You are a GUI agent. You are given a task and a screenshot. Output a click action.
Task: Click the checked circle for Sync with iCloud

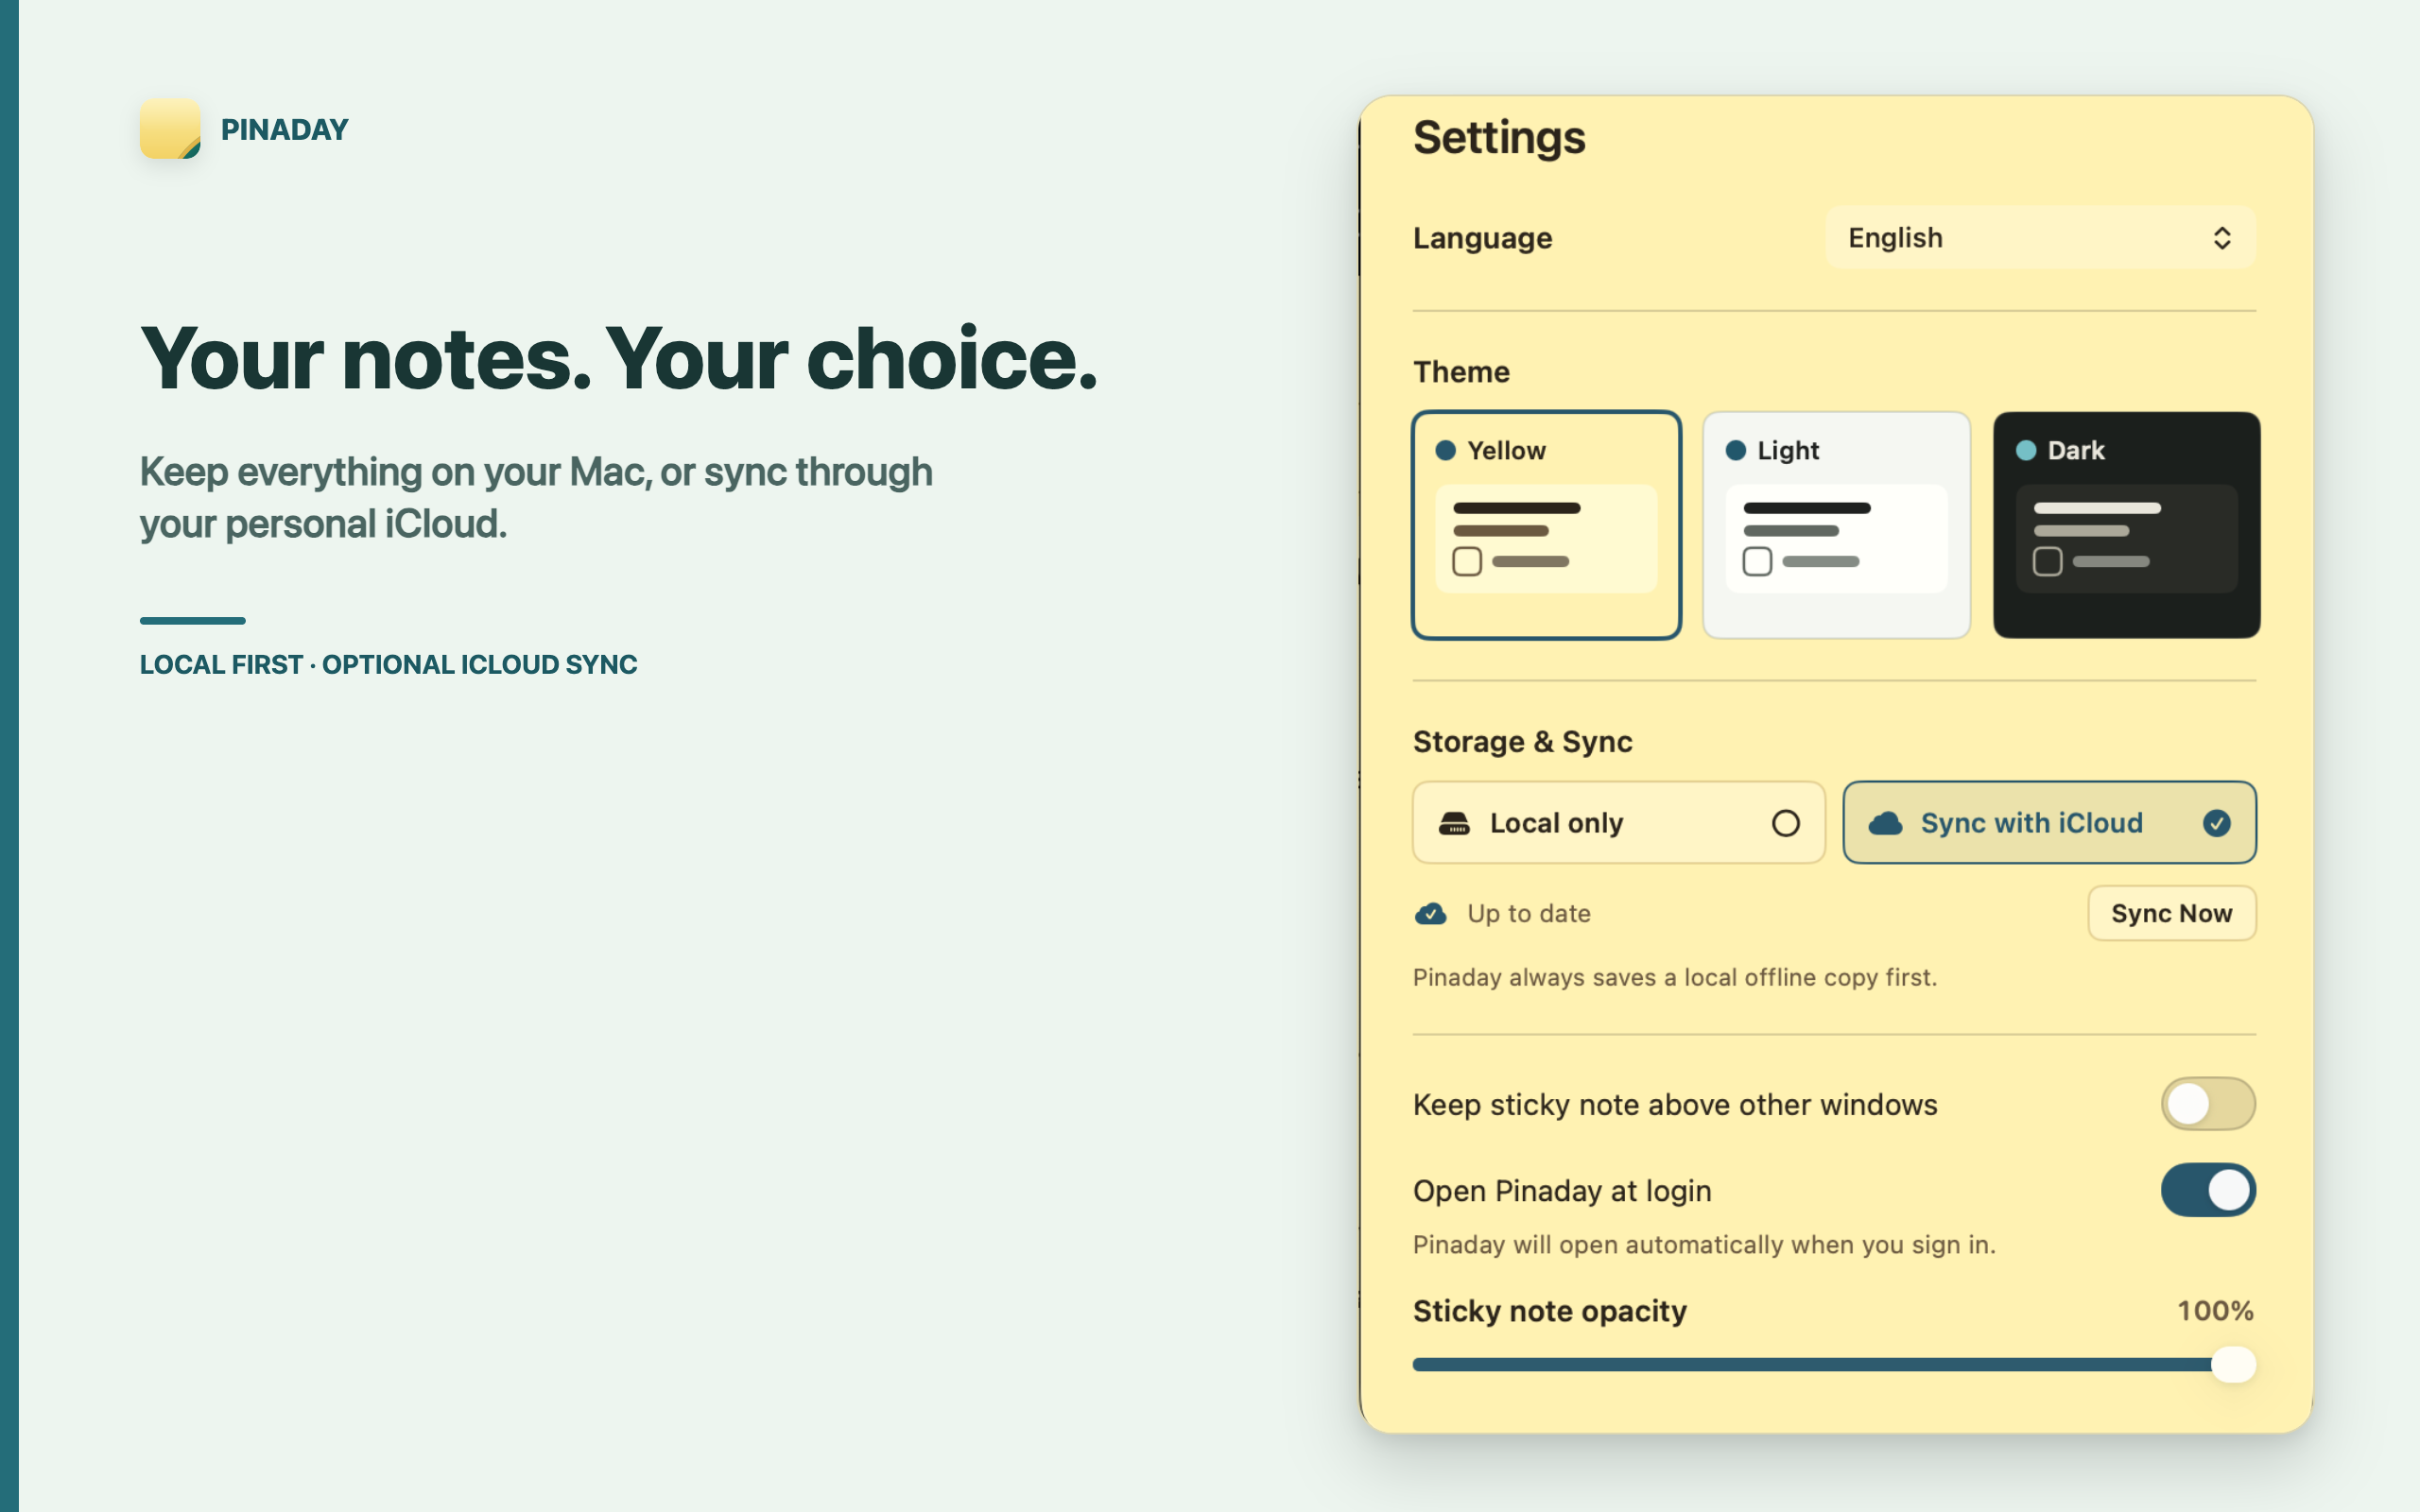[x=2217, y=823]
